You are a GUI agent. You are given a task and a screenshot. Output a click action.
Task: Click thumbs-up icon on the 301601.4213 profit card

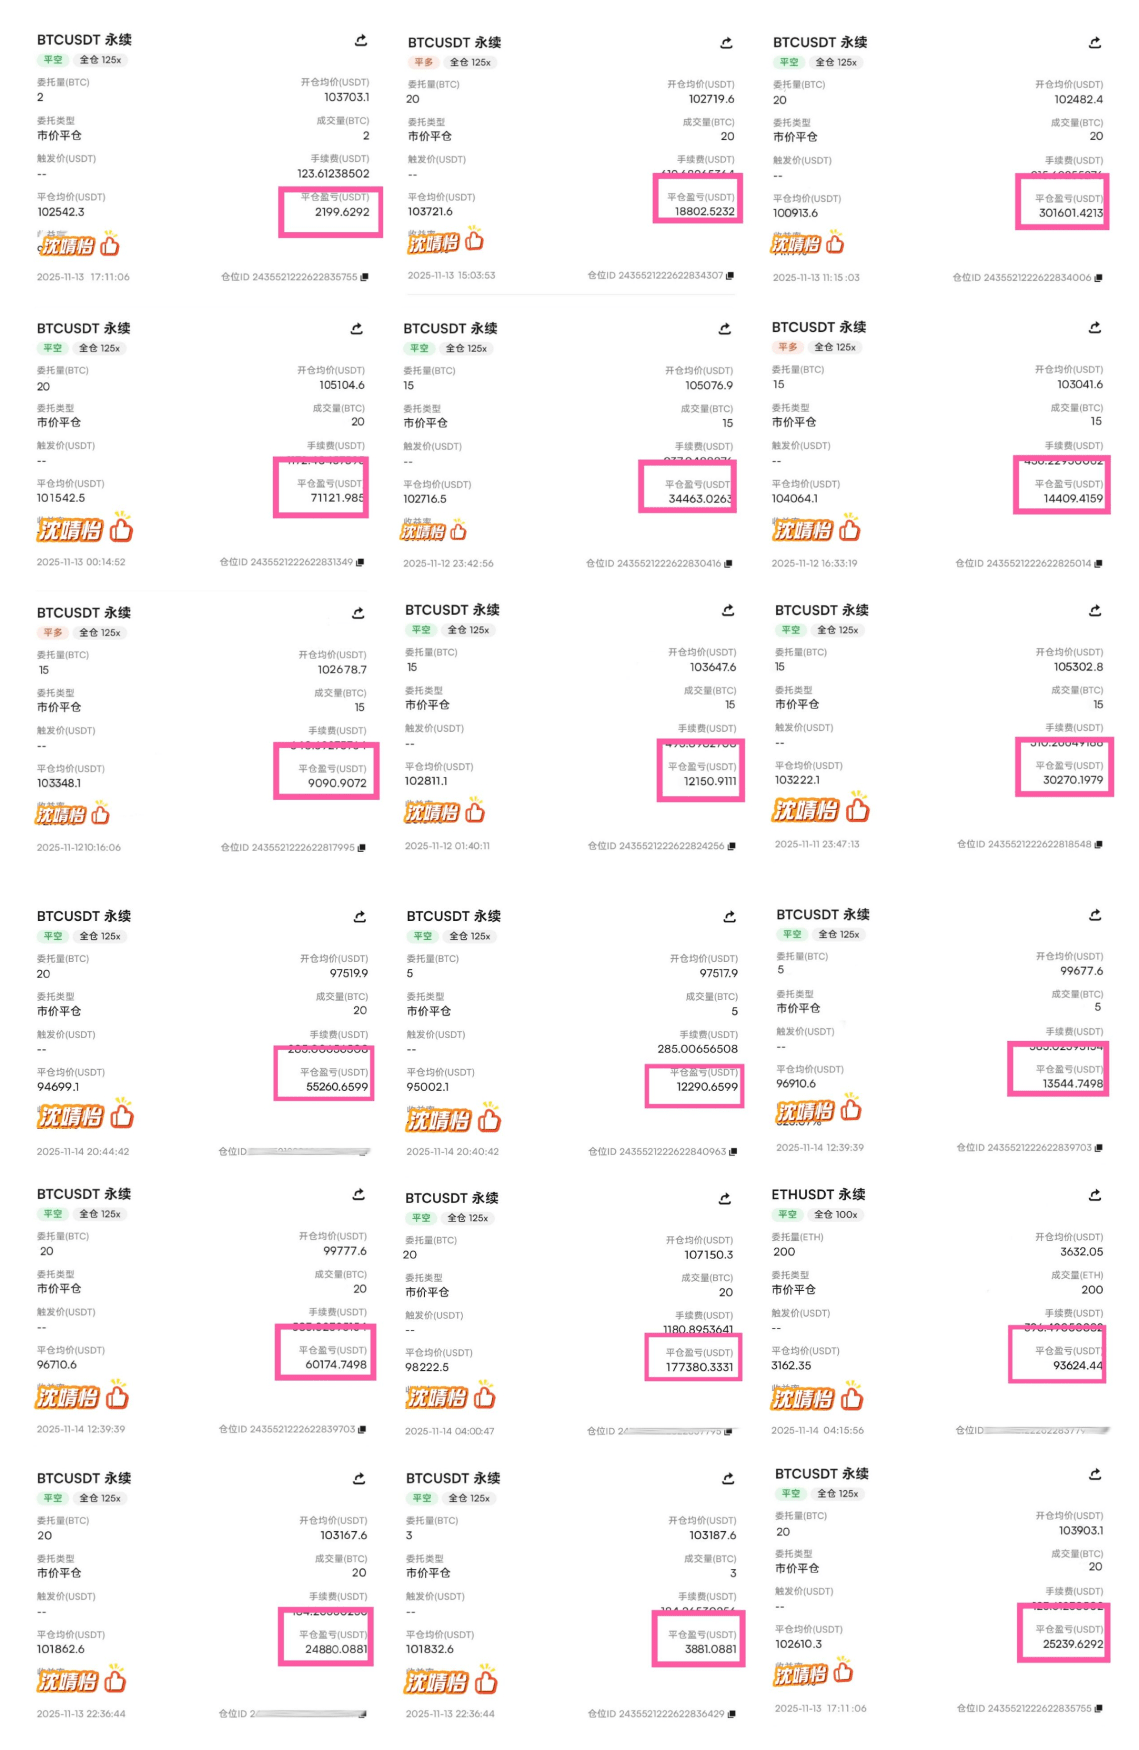click(x=836, y=243)
